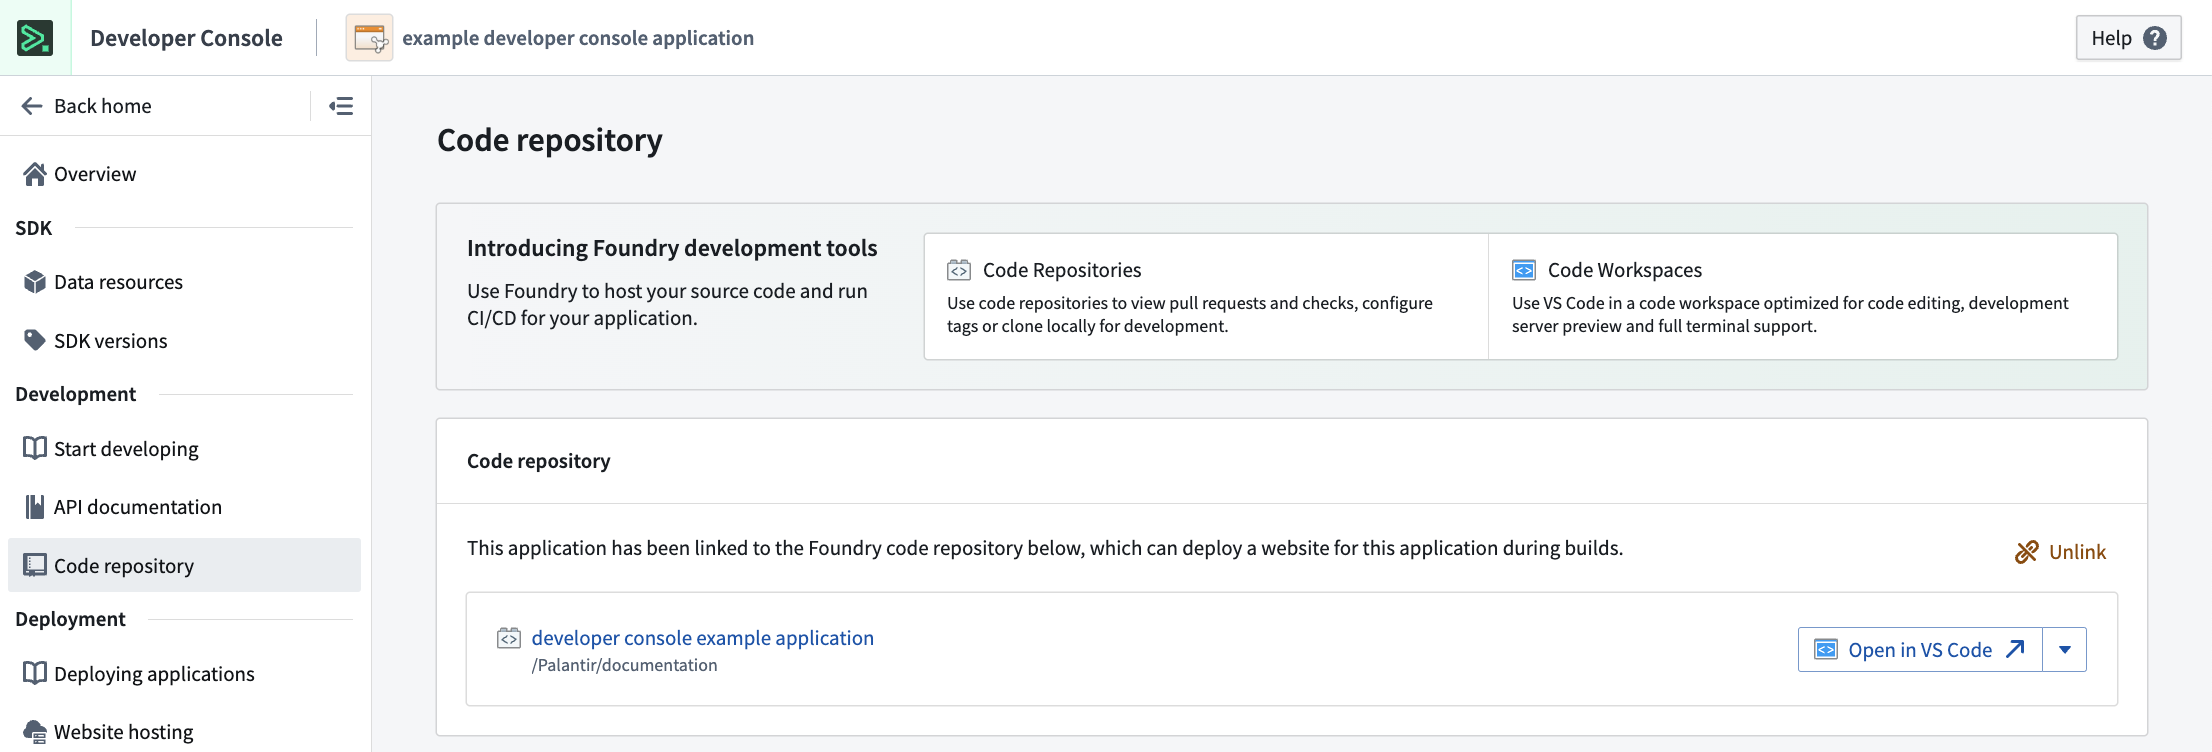Click the Code Workspaces card title
Screen dimensions: 2212x752
(x=1625, y=270)
